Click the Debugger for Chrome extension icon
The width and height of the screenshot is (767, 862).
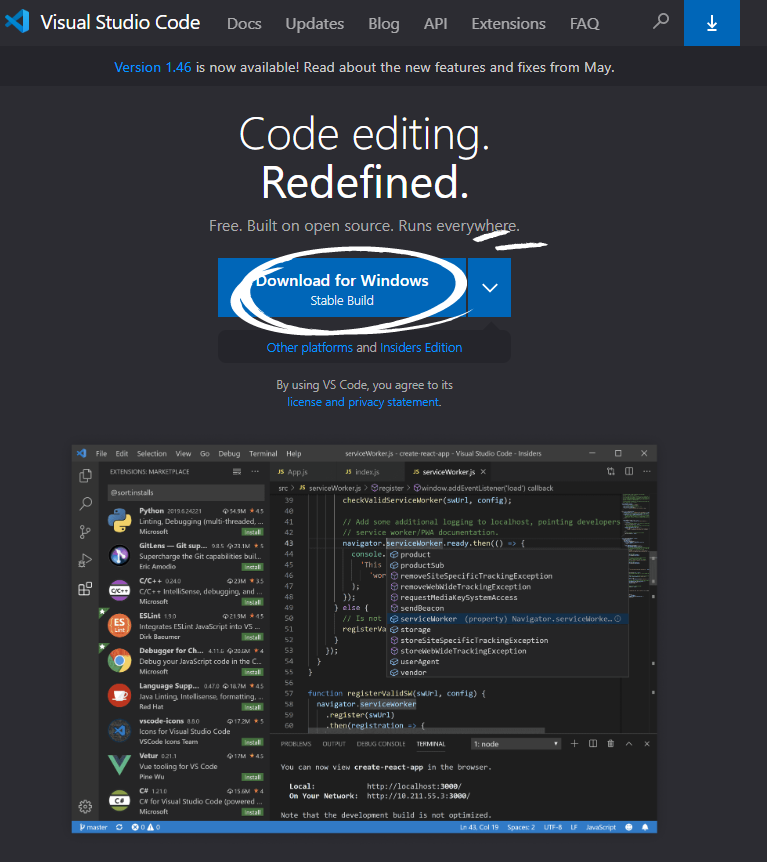119,660
